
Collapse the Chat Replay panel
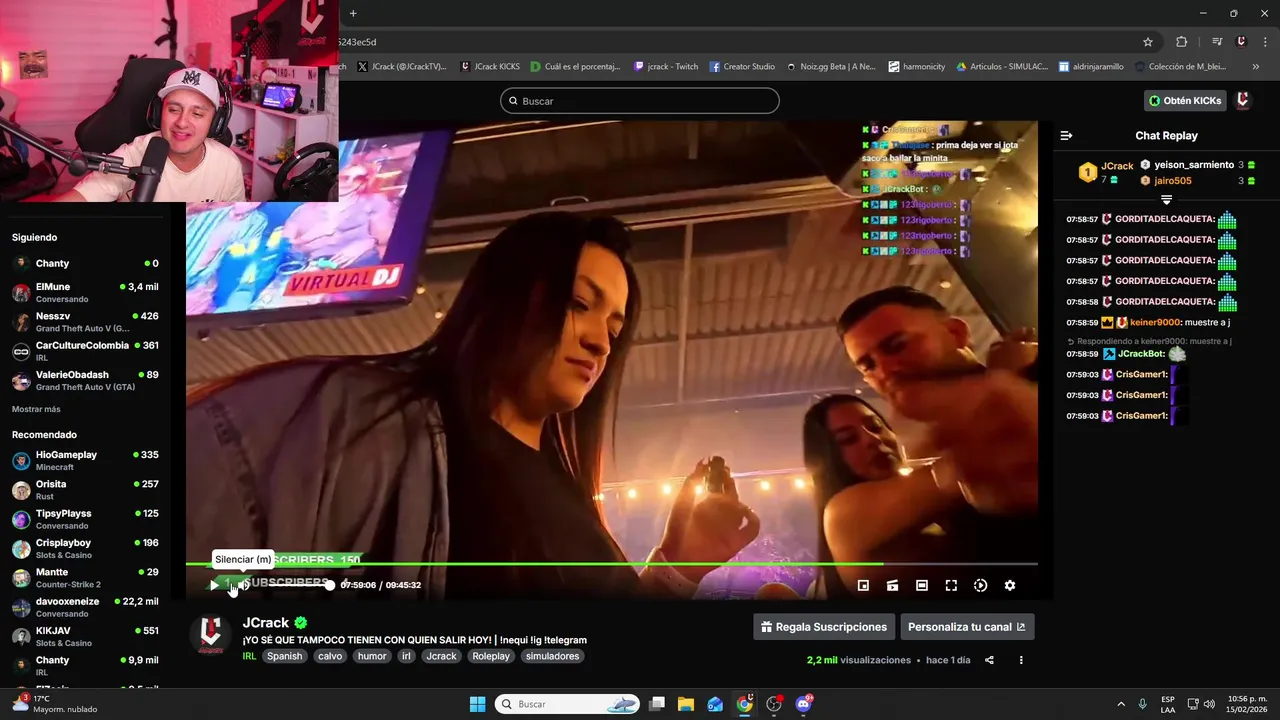tap(1066, 136)
